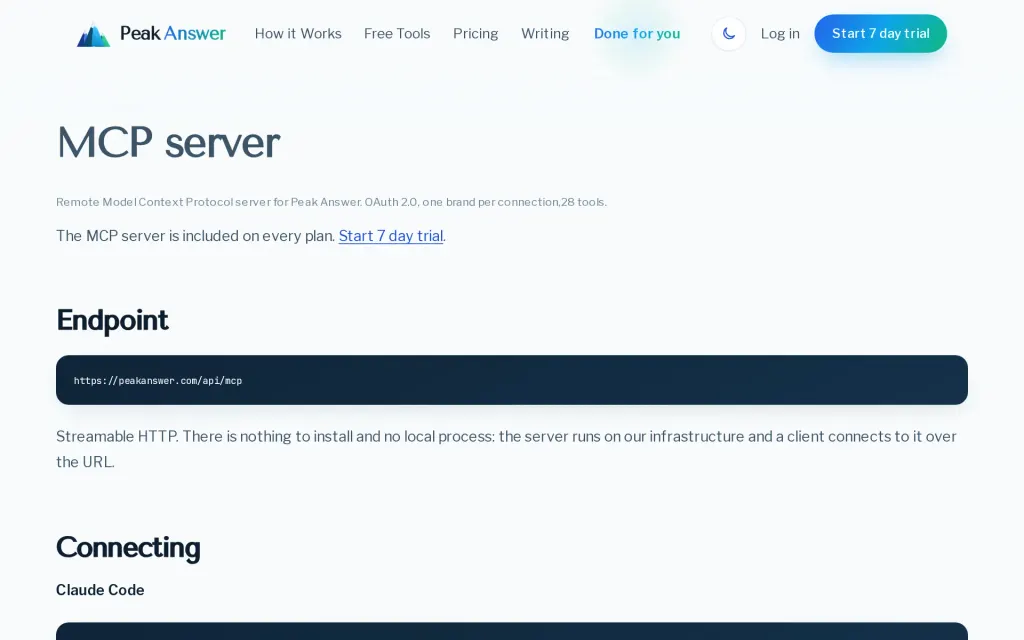This screenshot has height=640, width=1024.
Task: Click the Peak Answer brand name text
Action: tap(173, 33)
